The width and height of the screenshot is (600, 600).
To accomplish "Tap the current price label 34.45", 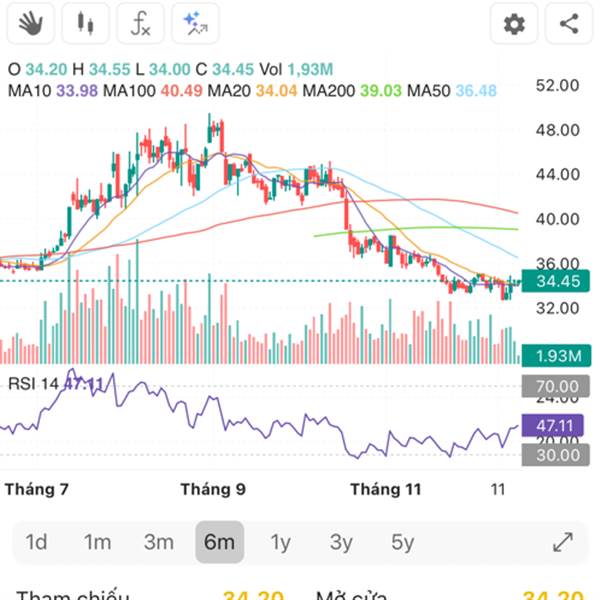I will click(558, 281).
